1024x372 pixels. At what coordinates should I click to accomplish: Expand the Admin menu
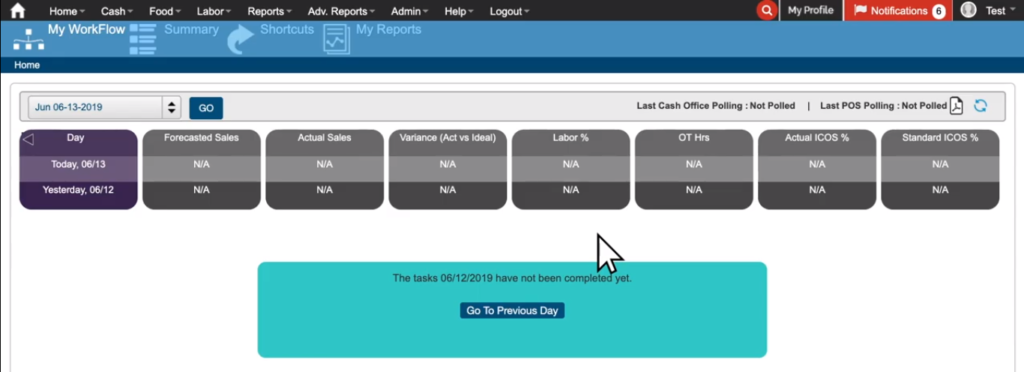pyautogui.click(x=409, y=11)
